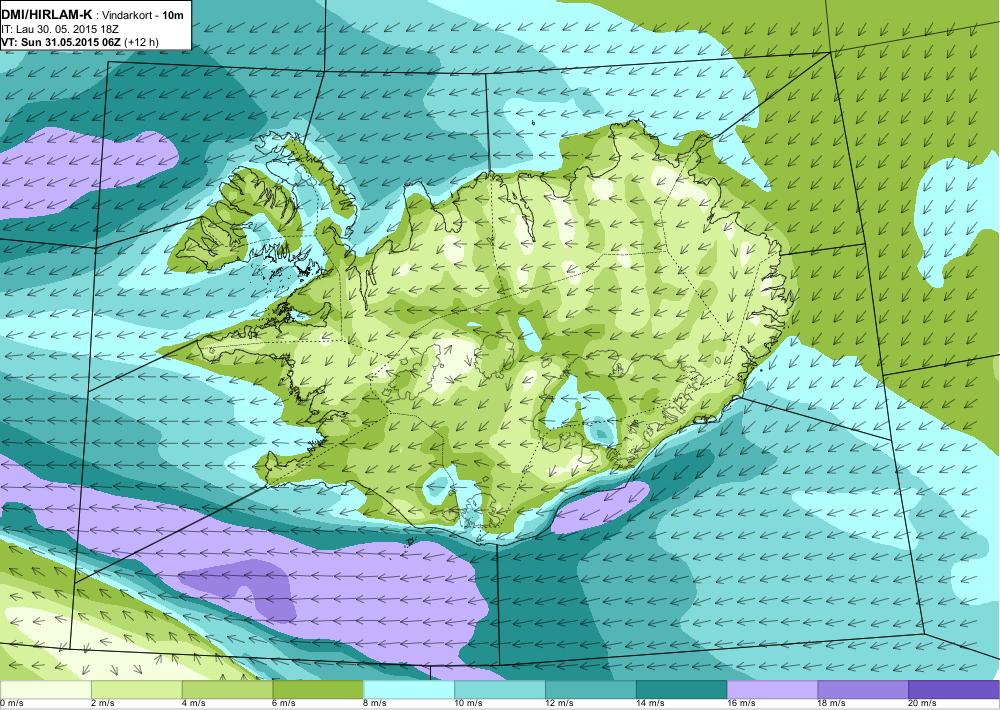This screenshot has width=1000, height=710.
Task: Click the "(+12 h)" forecast offset text
Action: pos(142,42)
